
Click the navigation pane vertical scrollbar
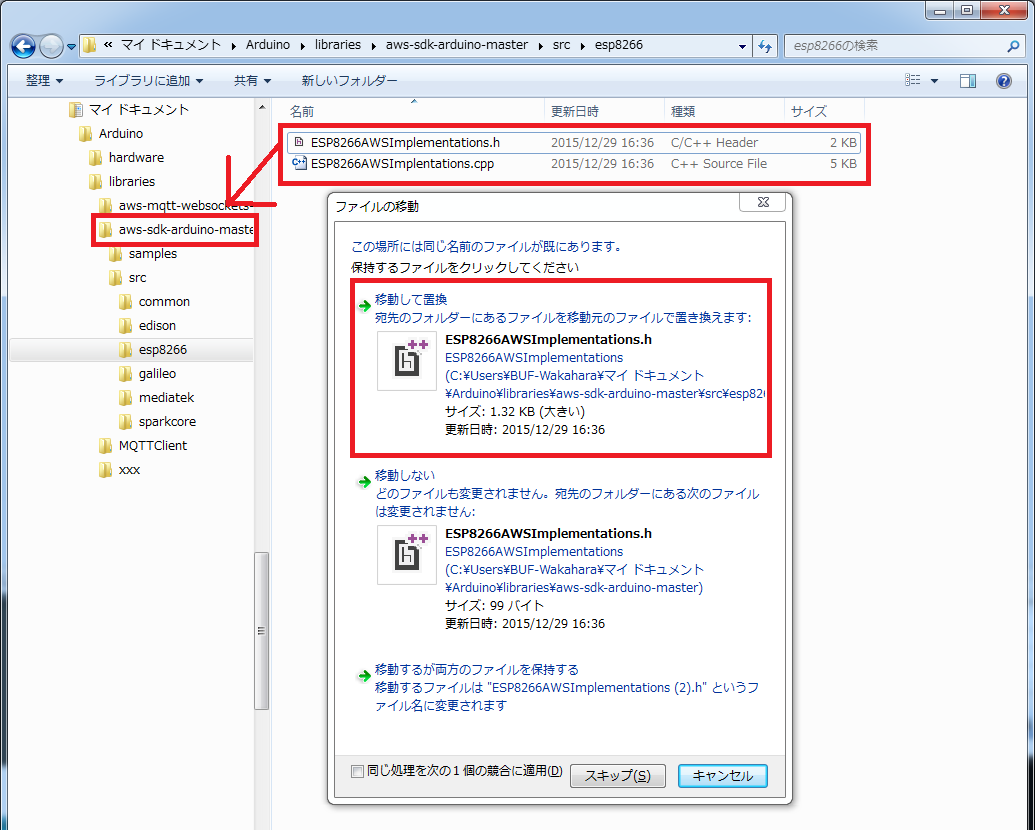tap(262, 630)
